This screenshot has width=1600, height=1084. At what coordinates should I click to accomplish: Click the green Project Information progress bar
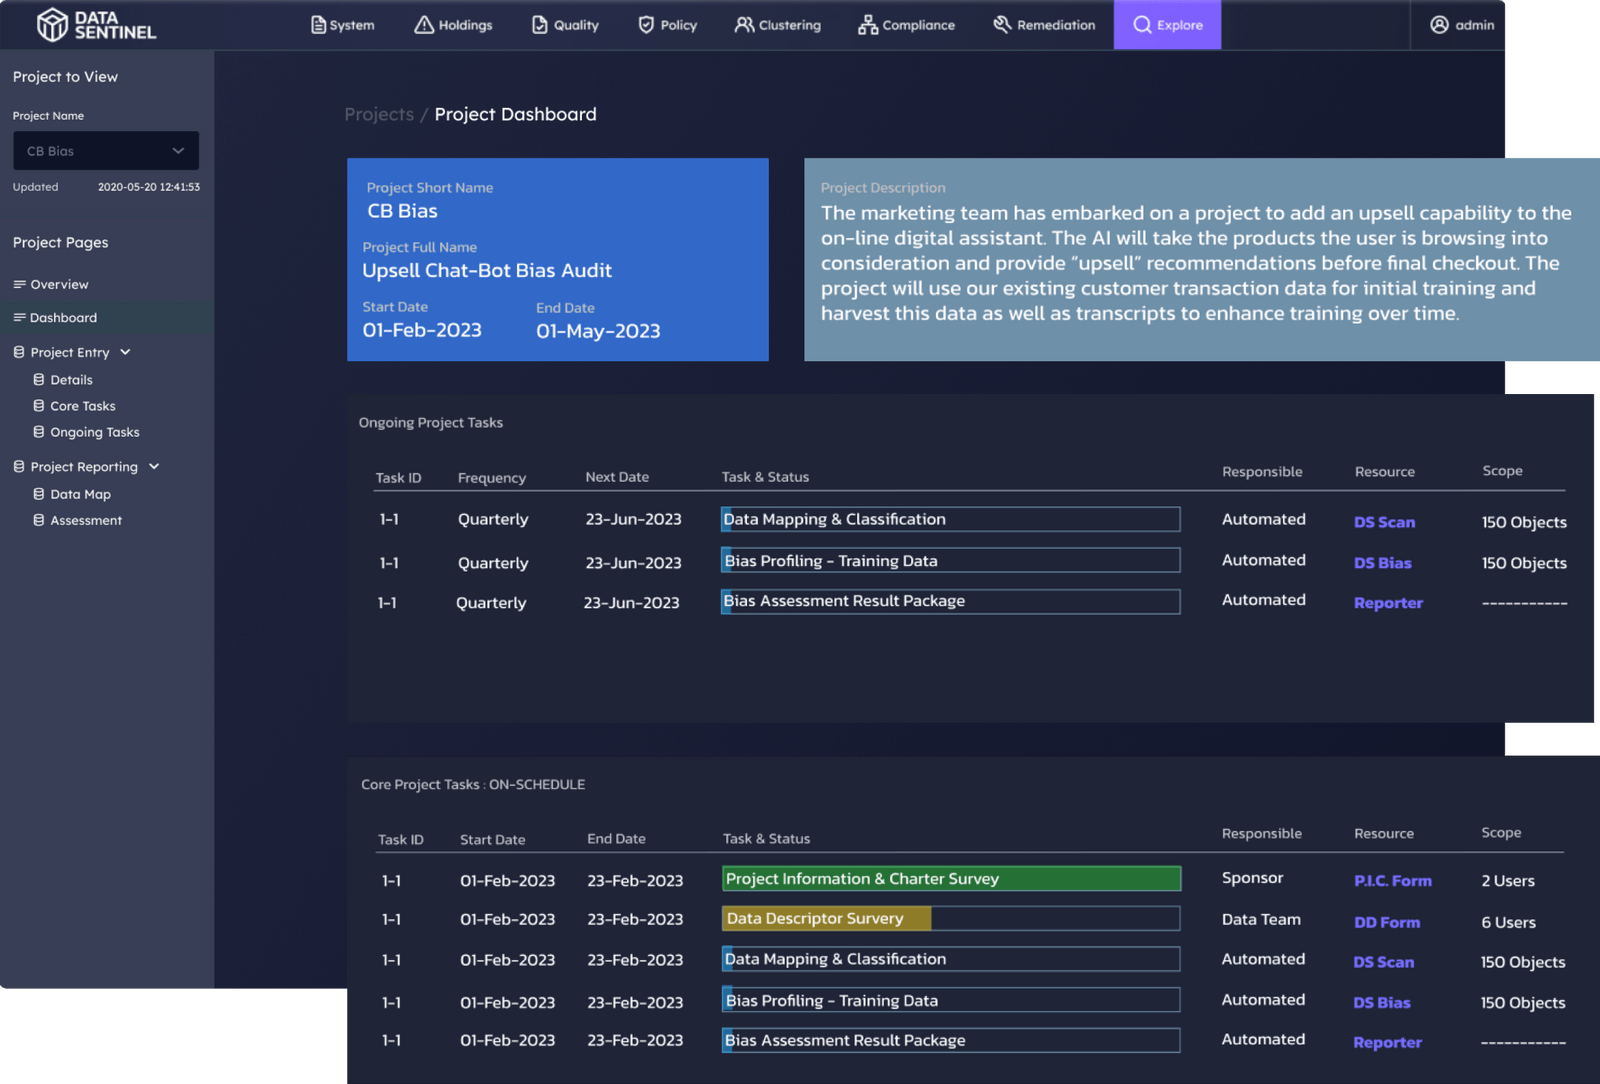pos(950,878)
